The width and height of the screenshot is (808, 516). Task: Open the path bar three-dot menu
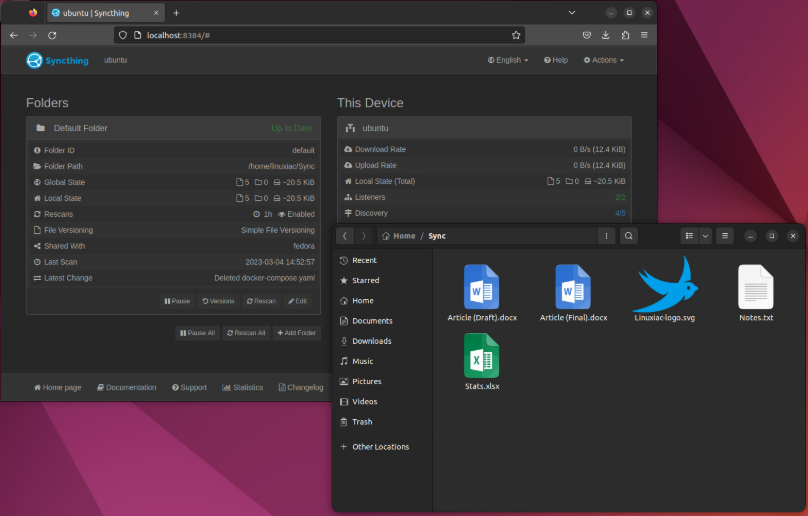pyautogui.click(x=606, y=236)
